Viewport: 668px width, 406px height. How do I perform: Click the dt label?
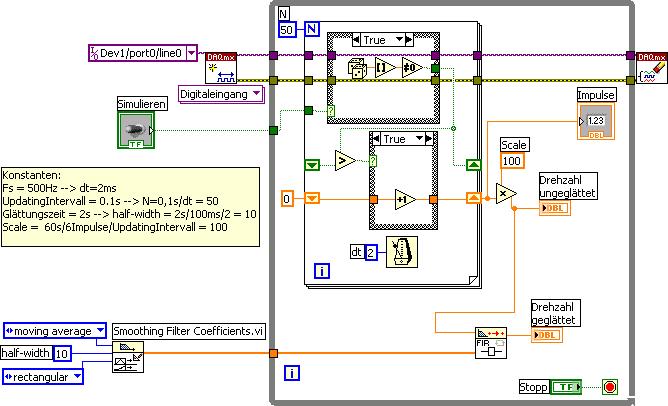click(x=357, y=252)
